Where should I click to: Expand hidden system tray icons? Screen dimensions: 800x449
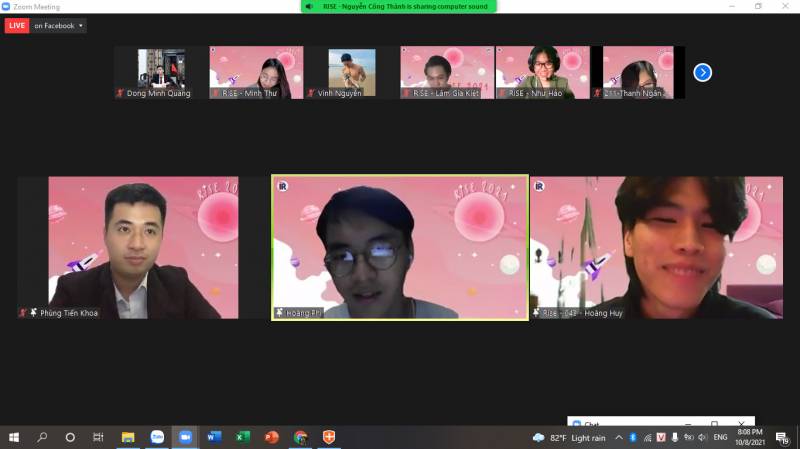click(x=618, y=437)
